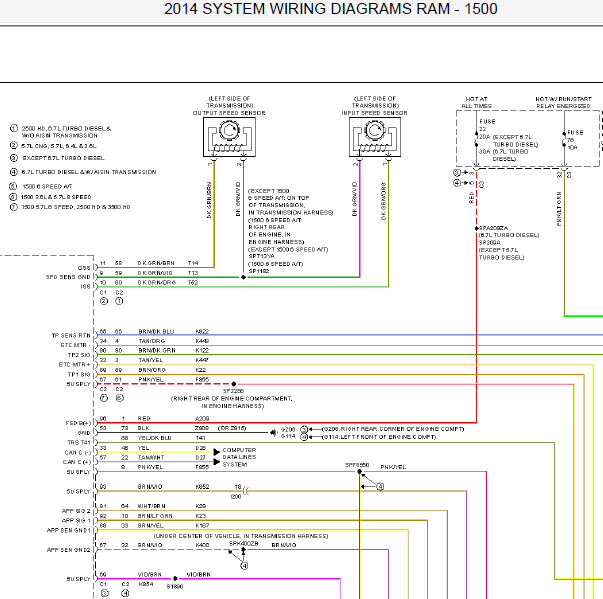Click the ETC MTR + pin label
603x599 pixels.
[75, 364]
